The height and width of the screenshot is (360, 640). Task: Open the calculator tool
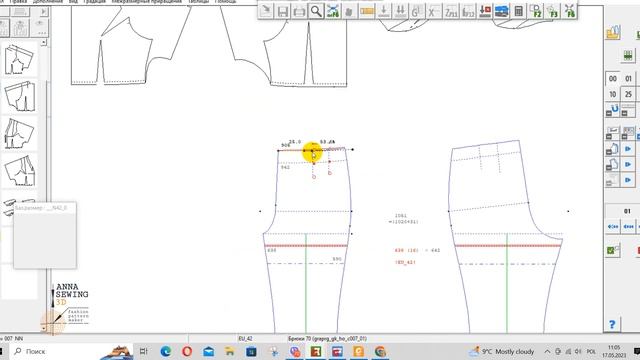click(x=518, y=11)
